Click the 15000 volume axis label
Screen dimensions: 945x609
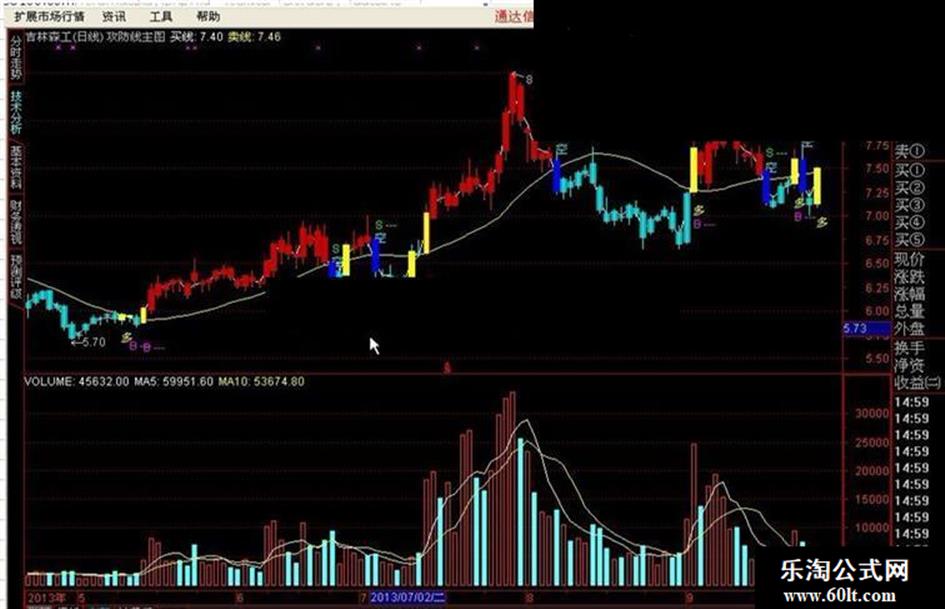click(x=873, y=499)
